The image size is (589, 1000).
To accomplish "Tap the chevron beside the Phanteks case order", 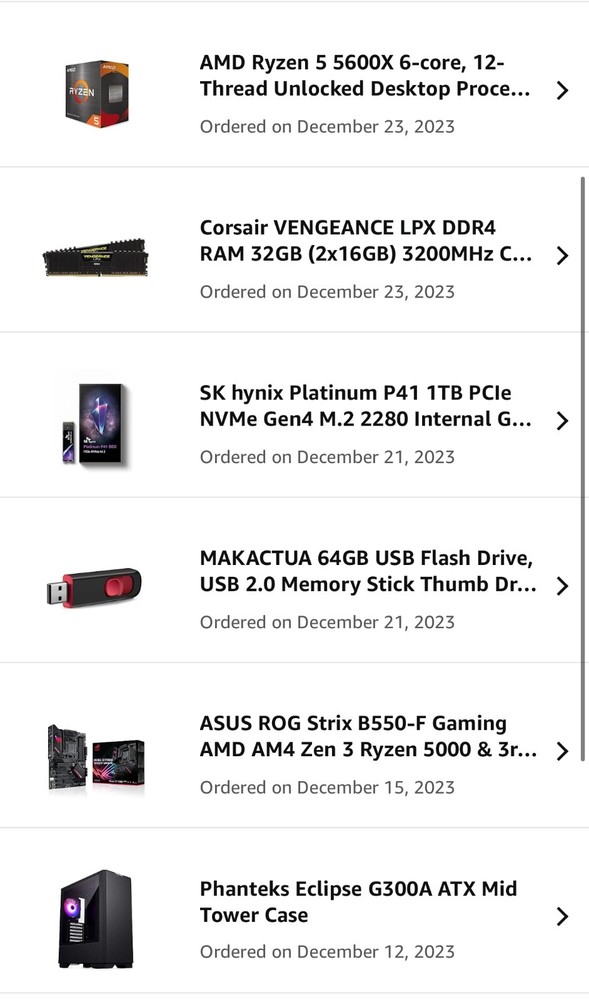I will 562,916.
